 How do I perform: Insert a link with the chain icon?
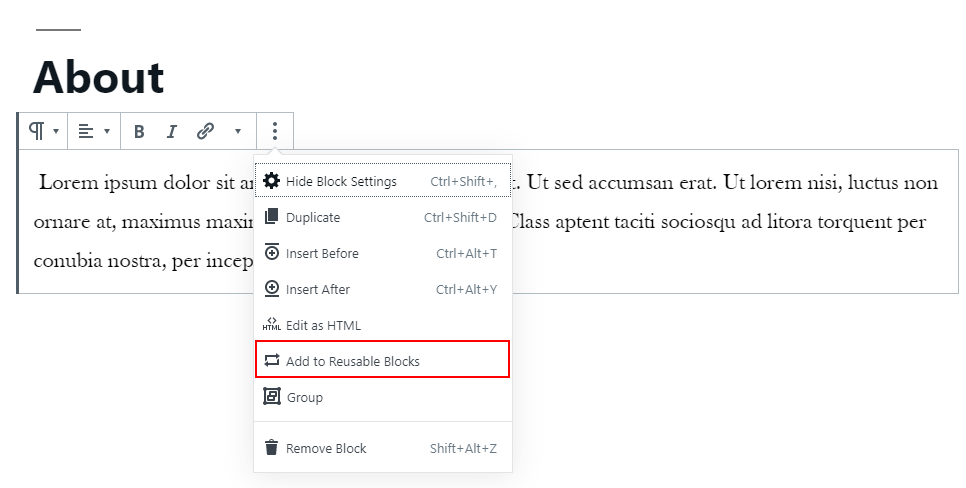click(205, 131)
